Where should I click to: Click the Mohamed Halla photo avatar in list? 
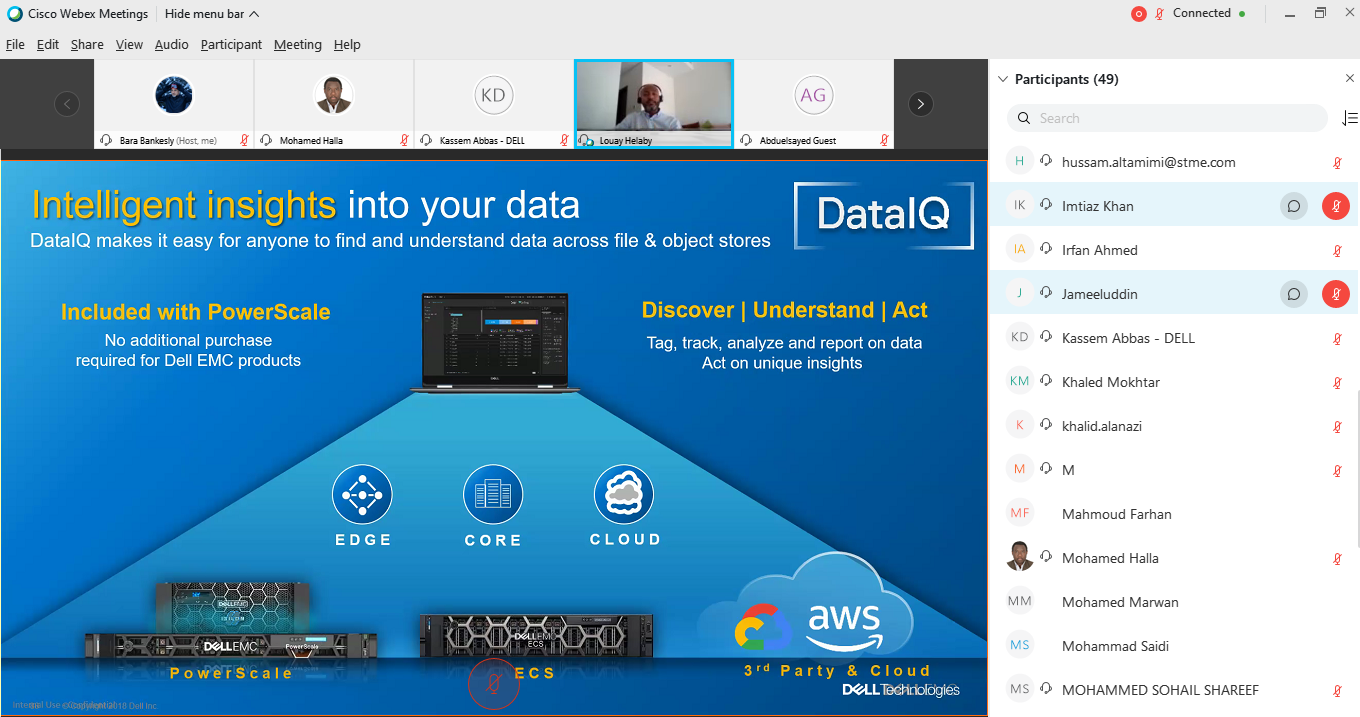(x=1019, y=558)
